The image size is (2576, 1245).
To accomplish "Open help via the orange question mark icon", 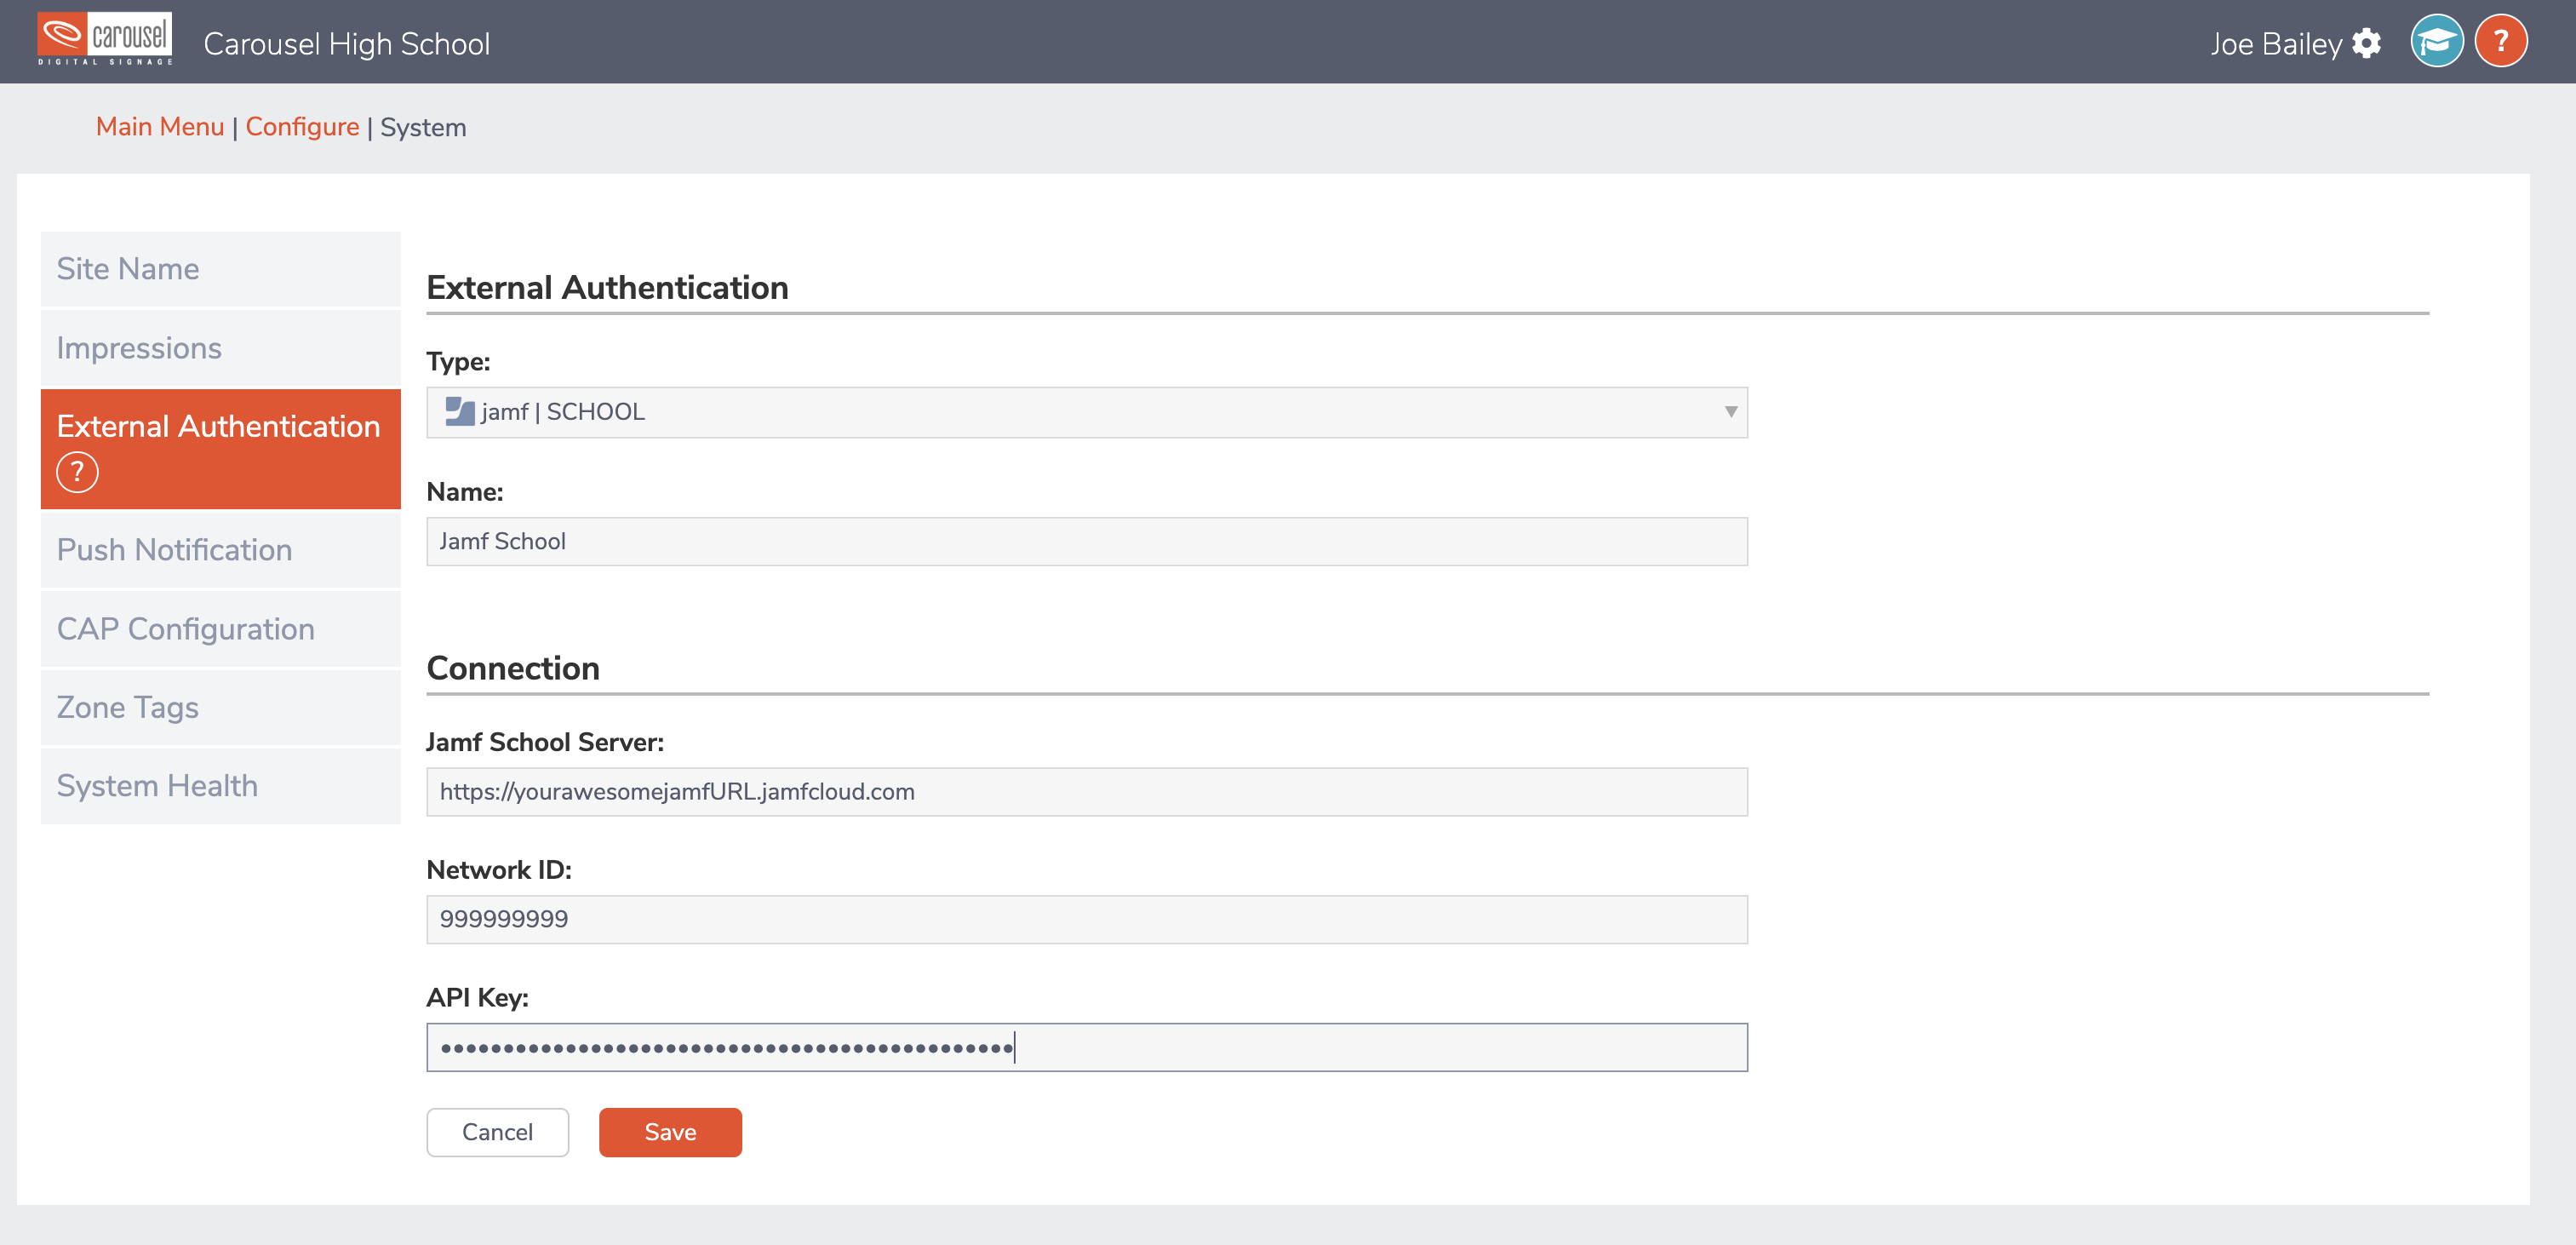I will tap(2501, 41).
